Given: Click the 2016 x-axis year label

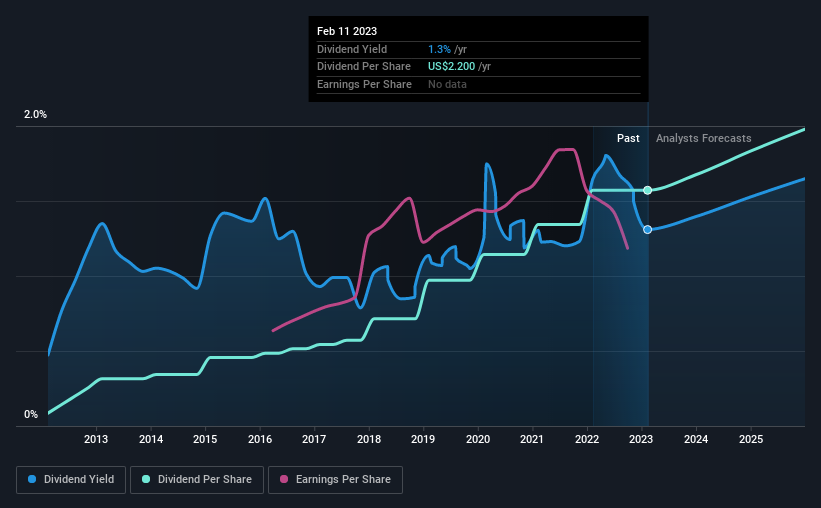Looking at the screenshot, I should pyautogui.click(x=260, y=439).
